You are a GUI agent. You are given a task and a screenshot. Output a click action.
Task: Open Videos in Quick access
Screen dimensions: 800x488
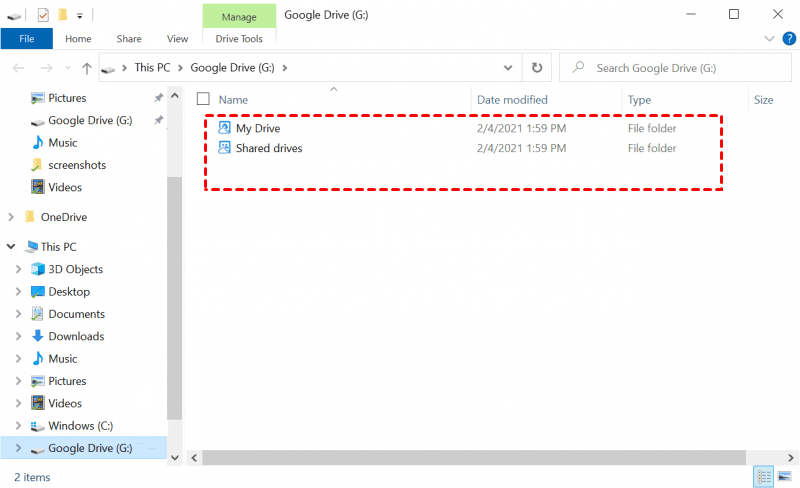click(65, 187)
